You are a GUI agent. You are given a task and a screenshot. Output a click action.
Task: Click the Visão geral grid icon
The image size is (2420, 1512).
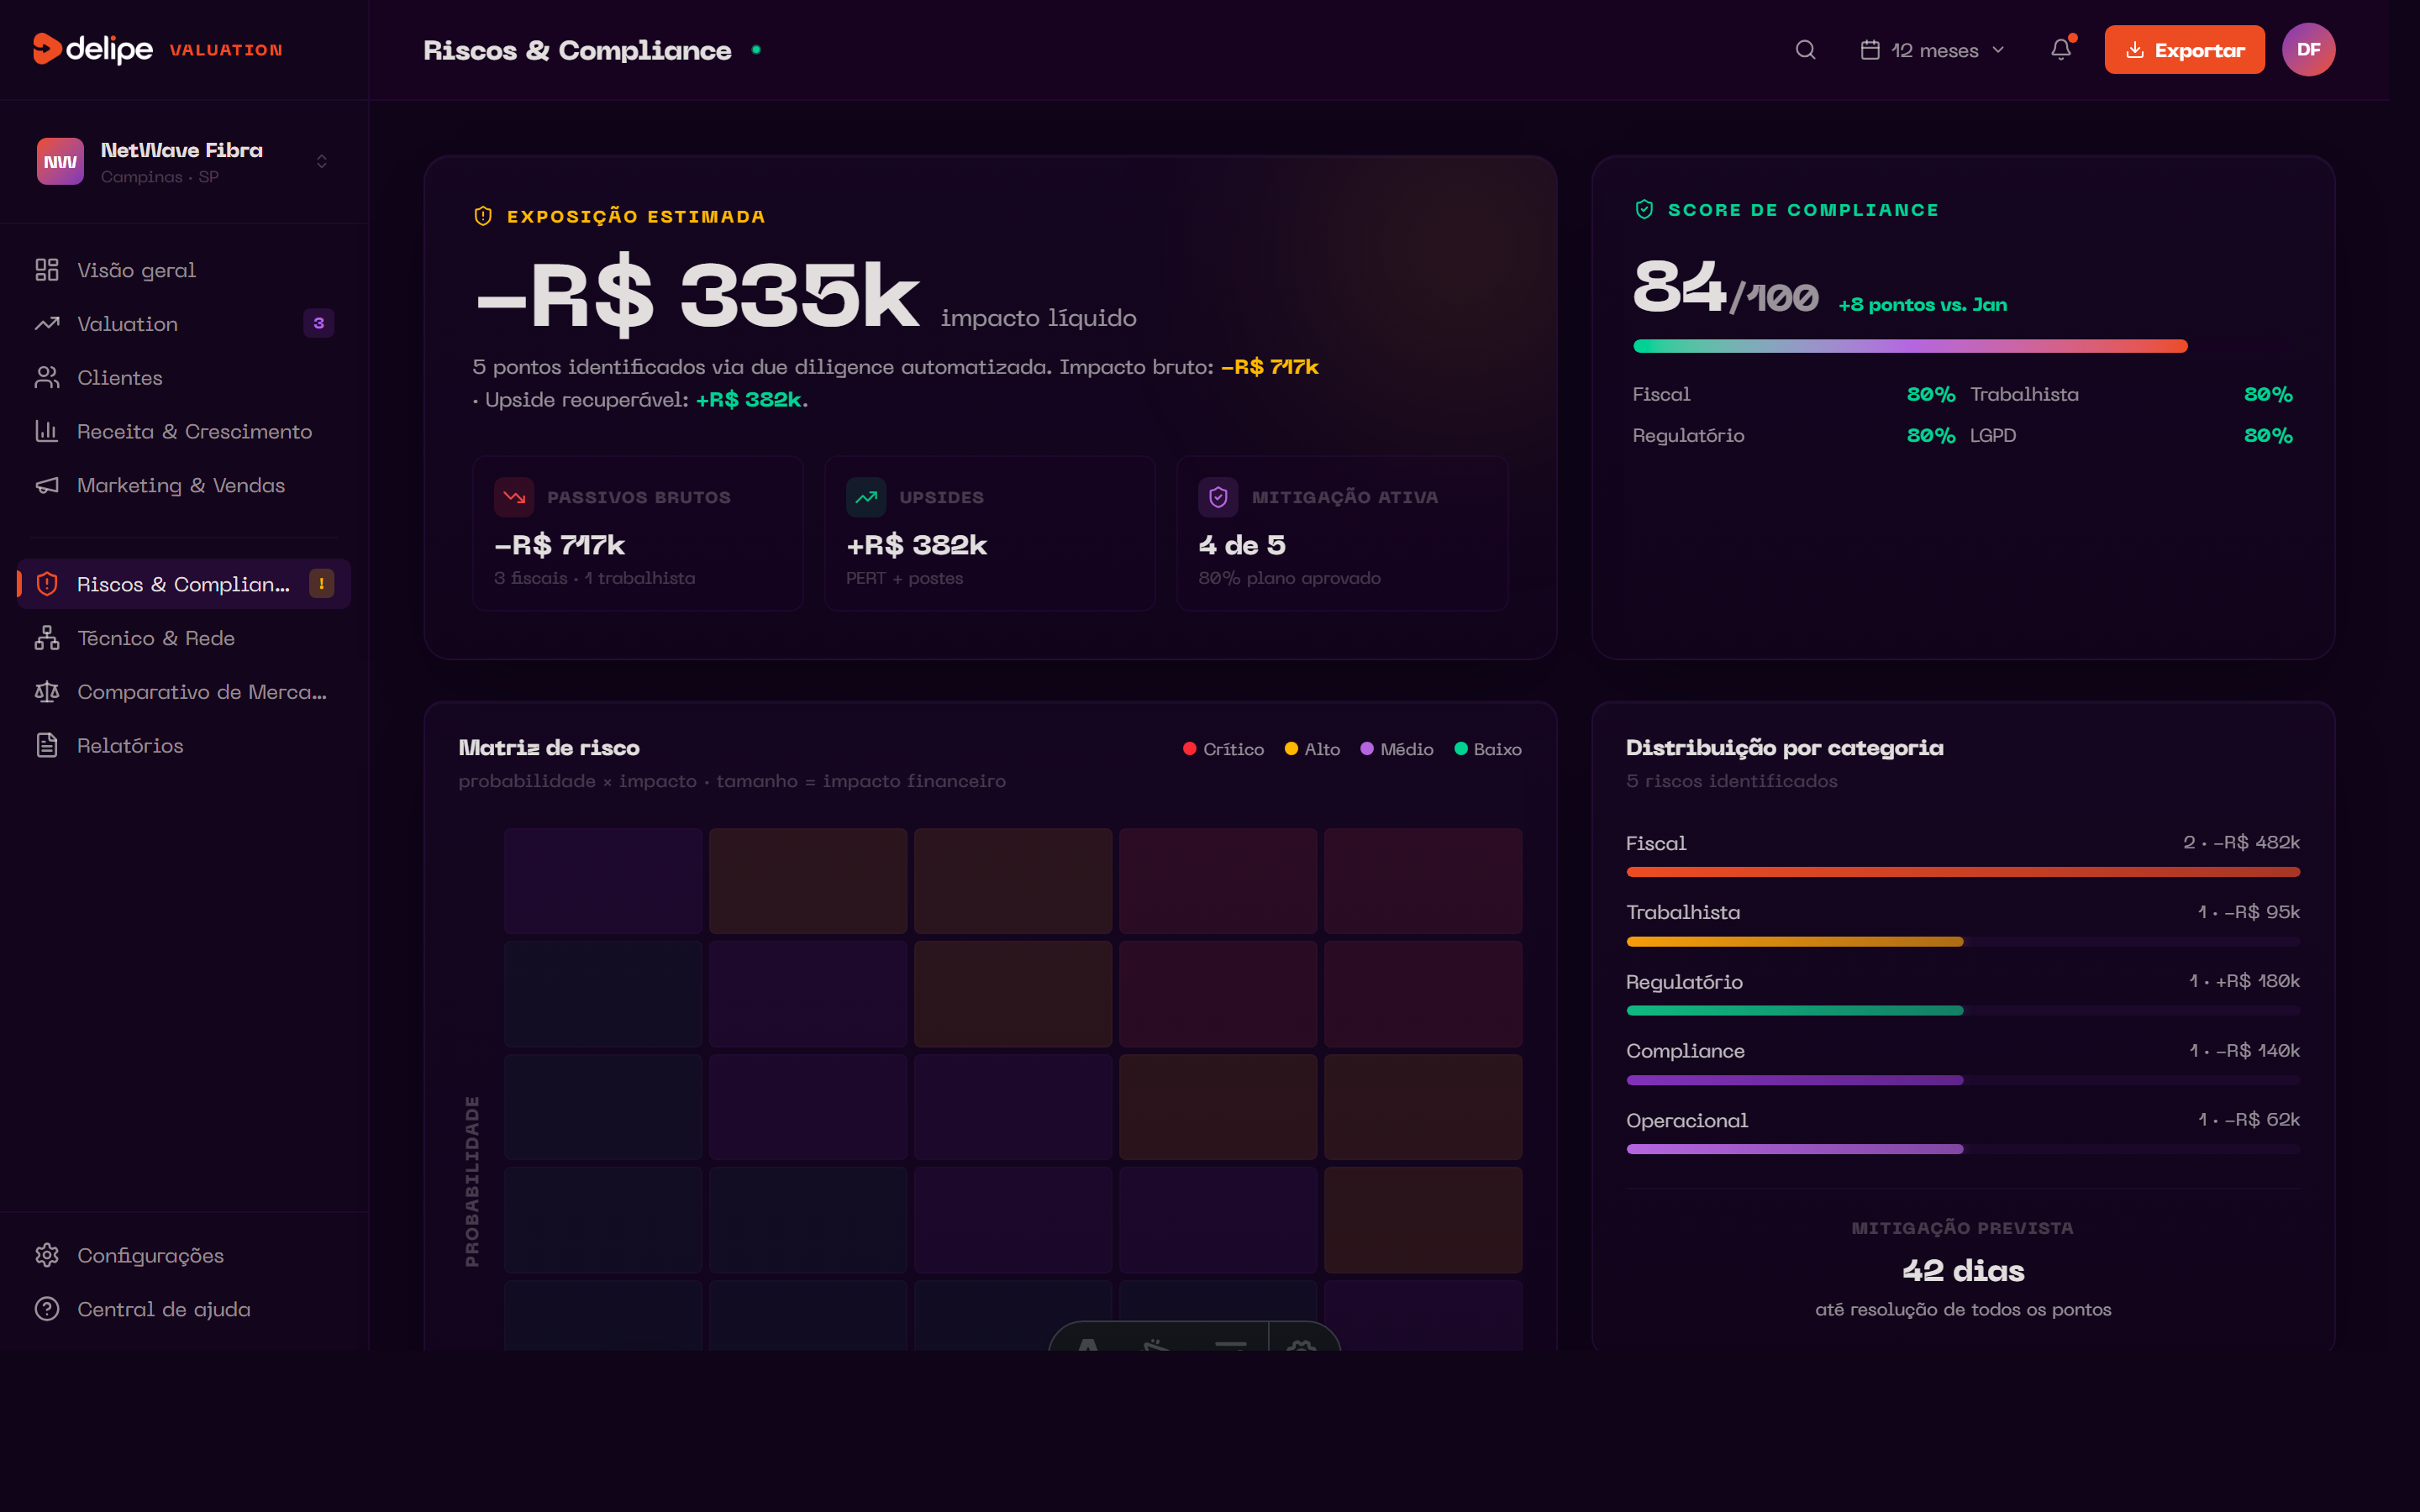(47, 270)
